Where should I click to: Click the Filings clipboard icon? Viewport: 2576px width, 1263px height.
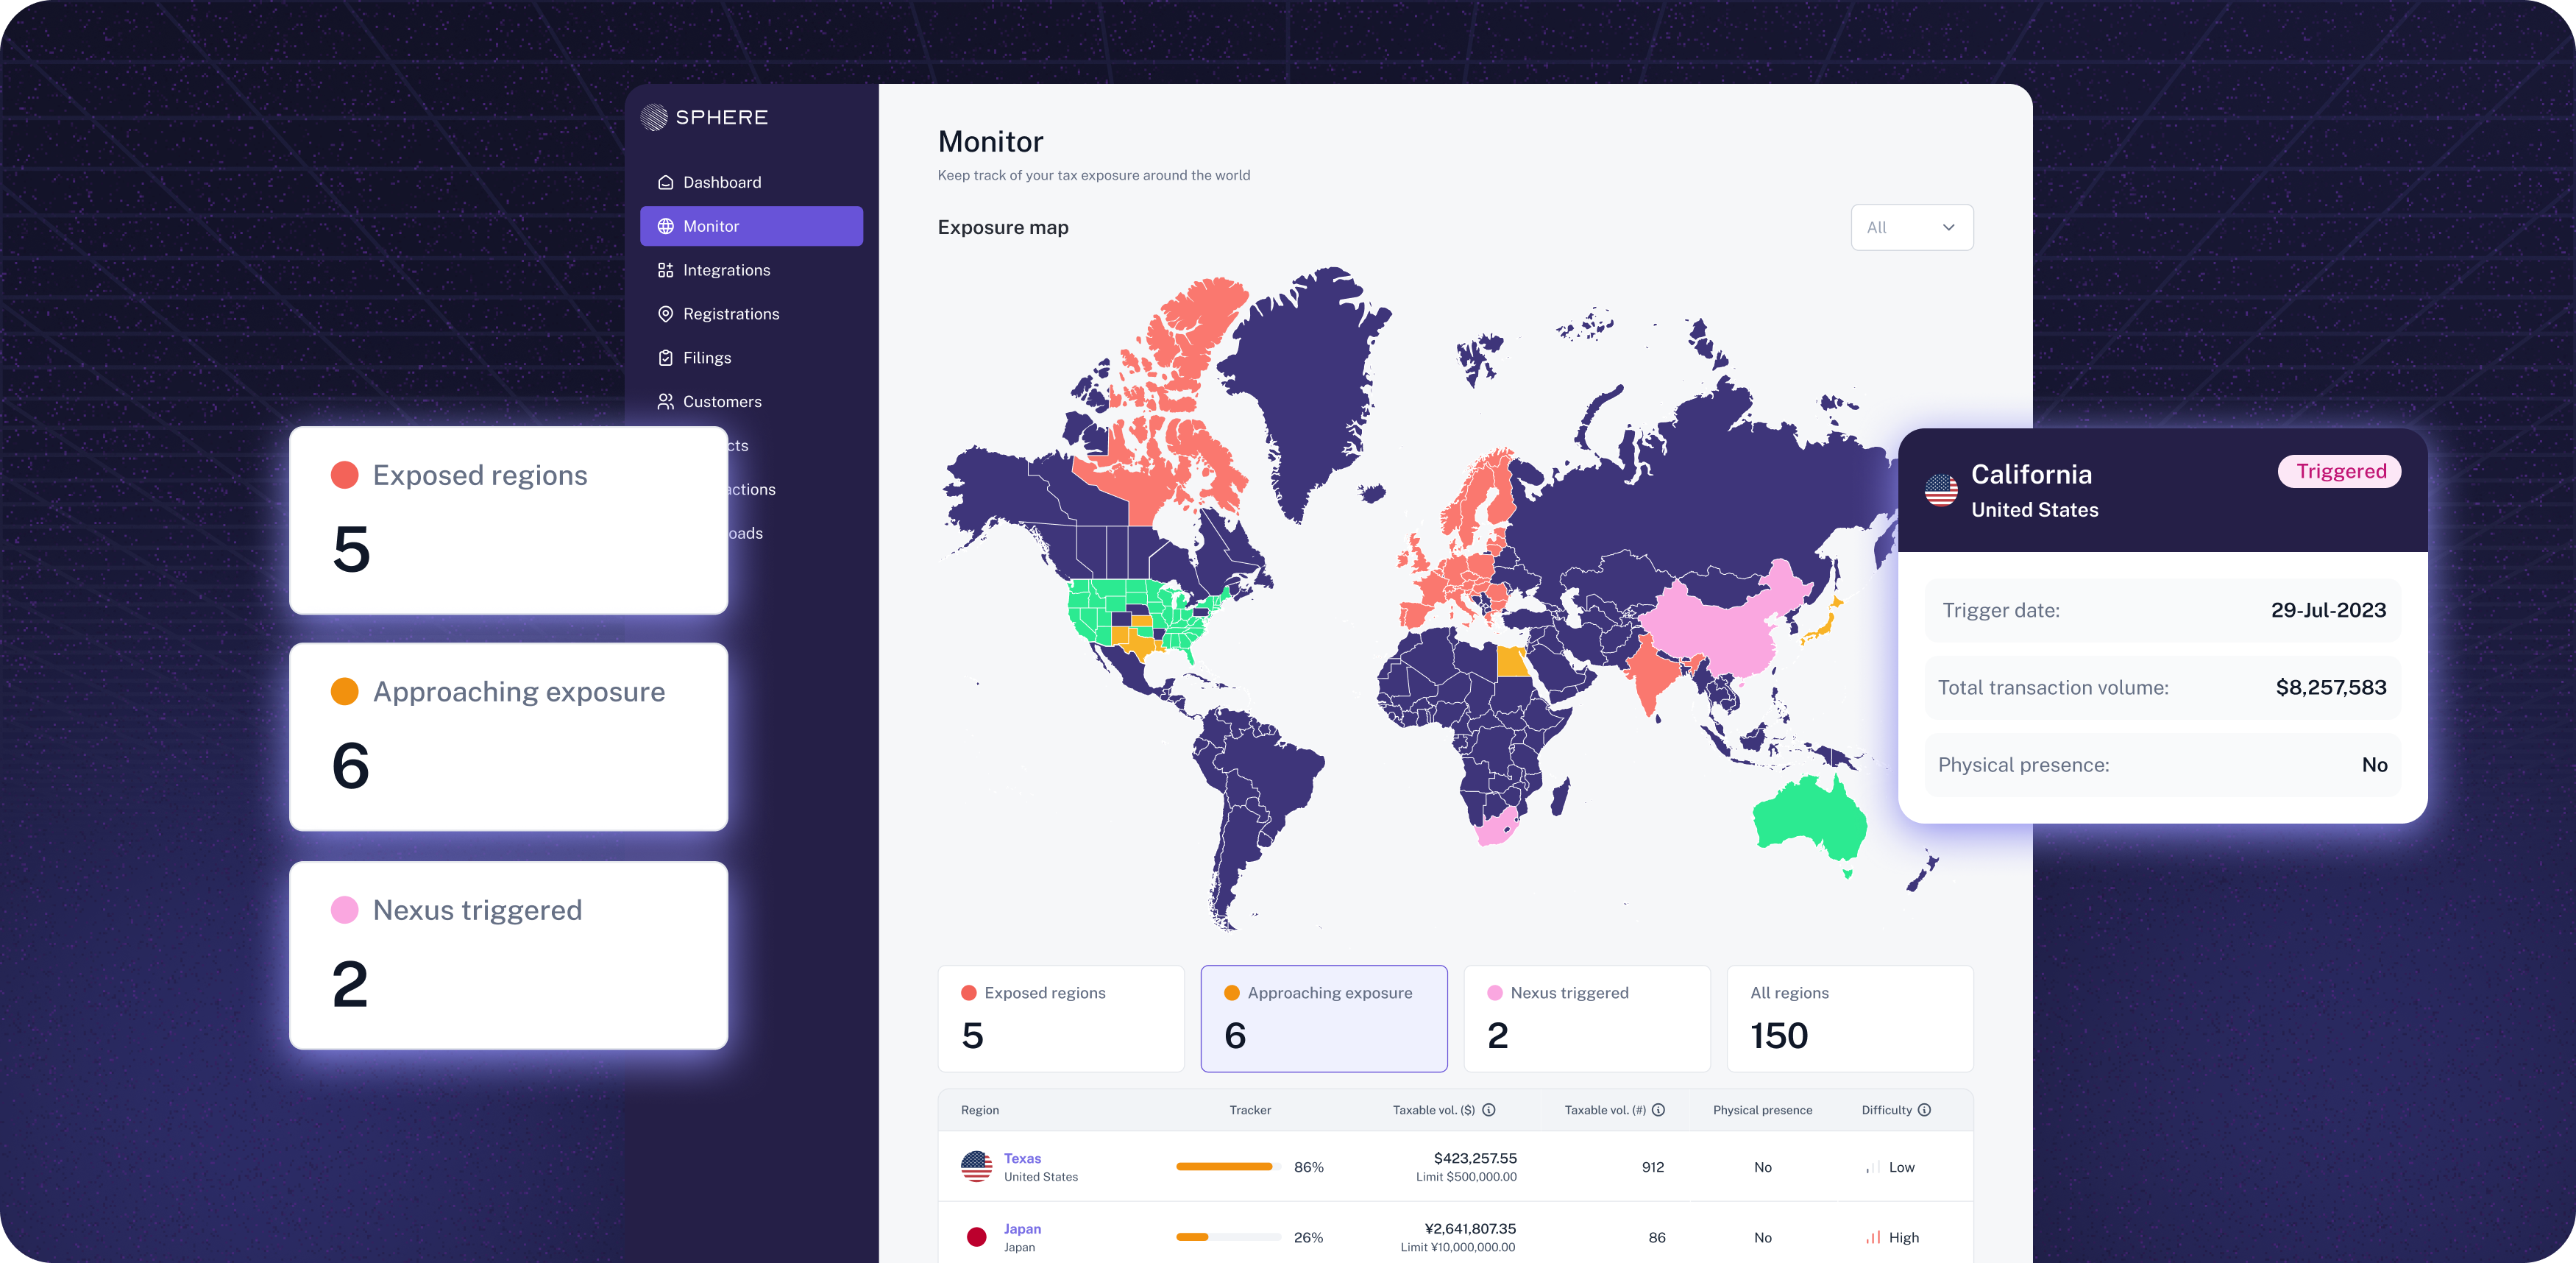pos(665,358)
